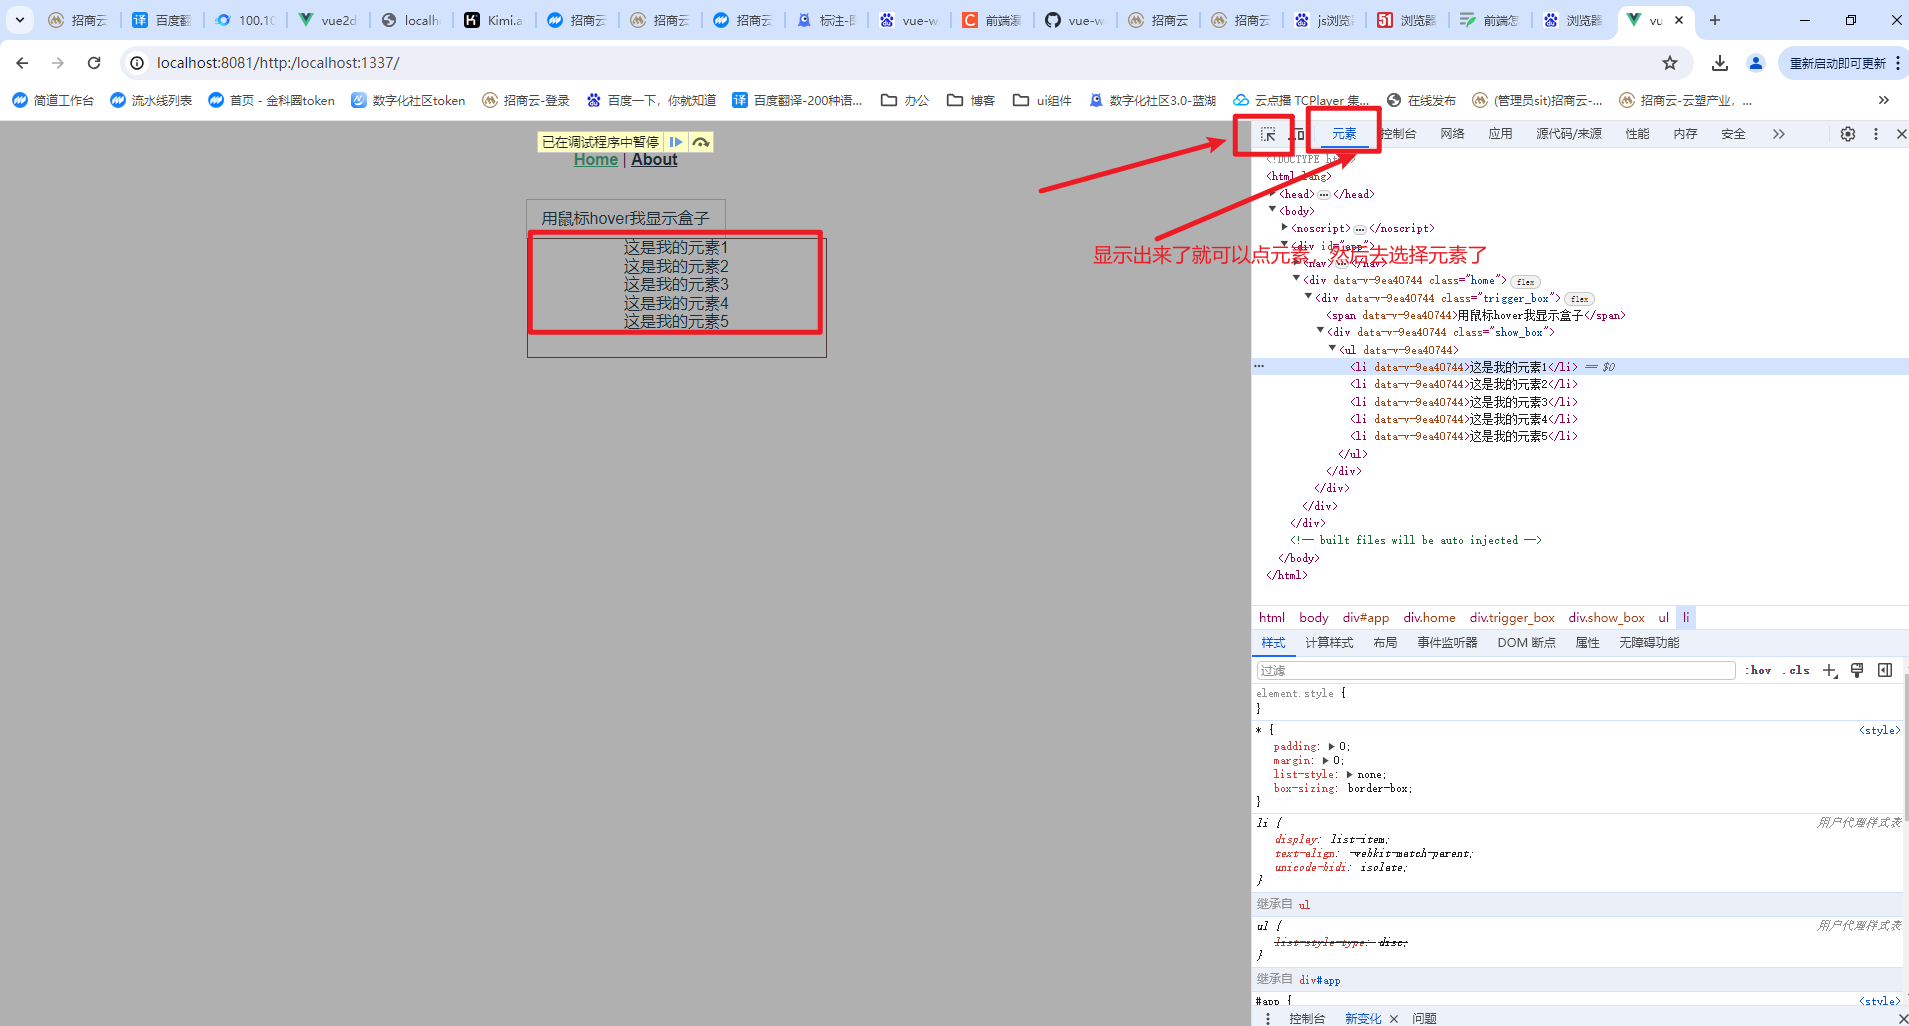Select the 这是我的元素3 li node in the DOM tree
1909x1026 pixels.
(1463, 402)
